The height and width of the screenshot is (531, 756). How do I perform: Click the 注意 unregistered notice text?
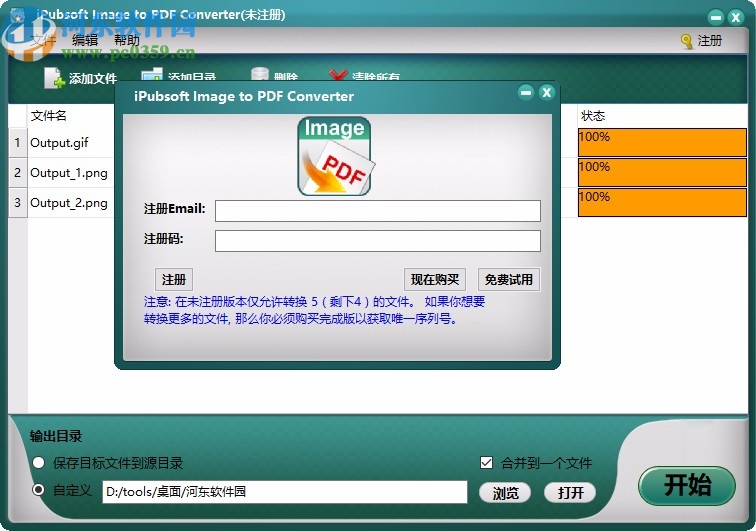click(314, 310)
